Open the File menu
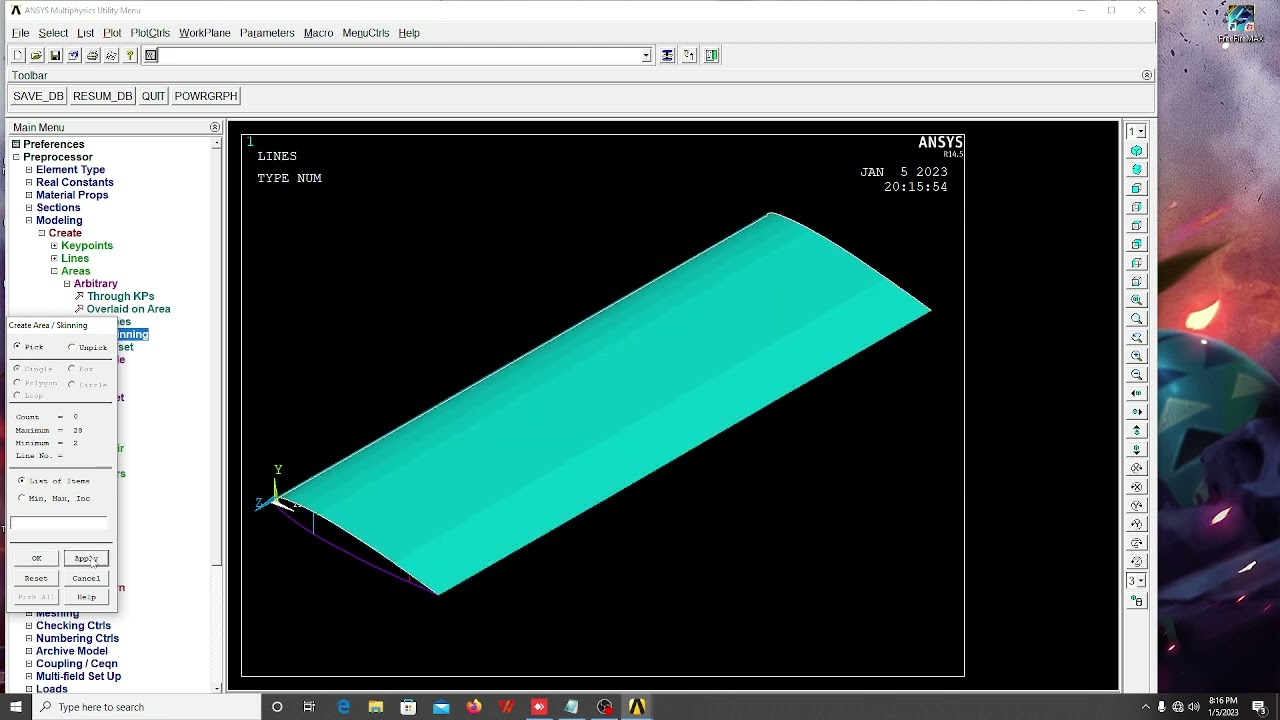Screen dimensions: 1280x720 [x=20, y=33]
